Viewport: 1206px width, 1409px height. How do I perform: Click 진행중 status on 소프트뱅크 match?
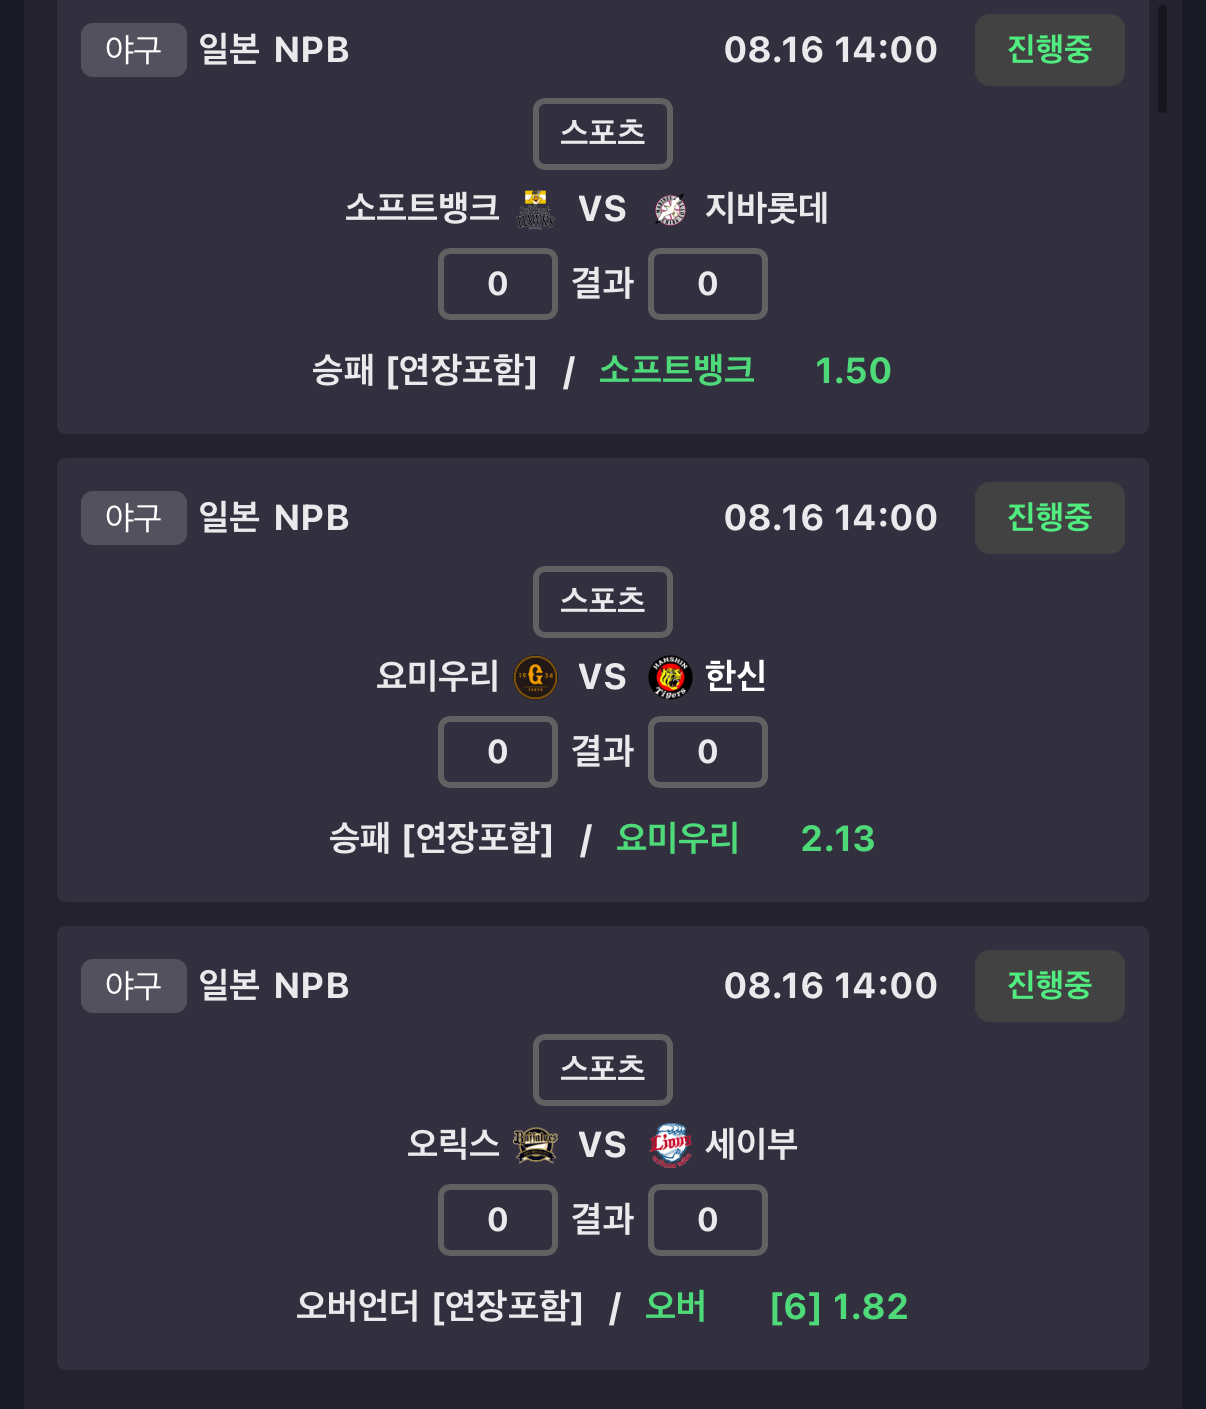point(1050,50)
